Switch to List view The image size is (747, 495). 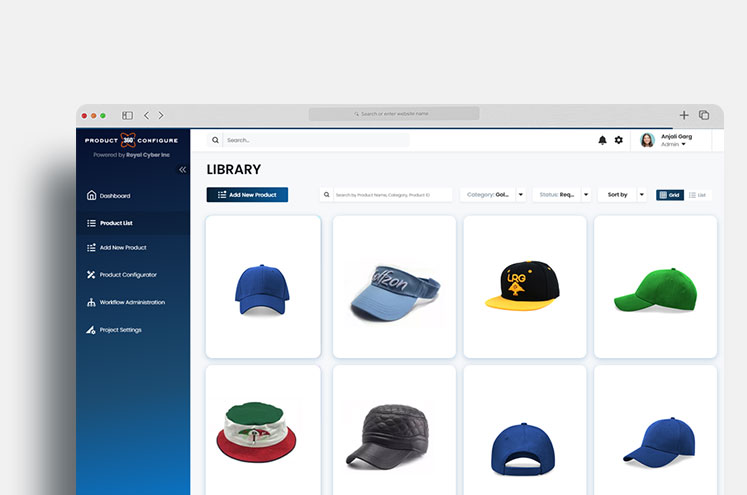(x=698, y=195)
